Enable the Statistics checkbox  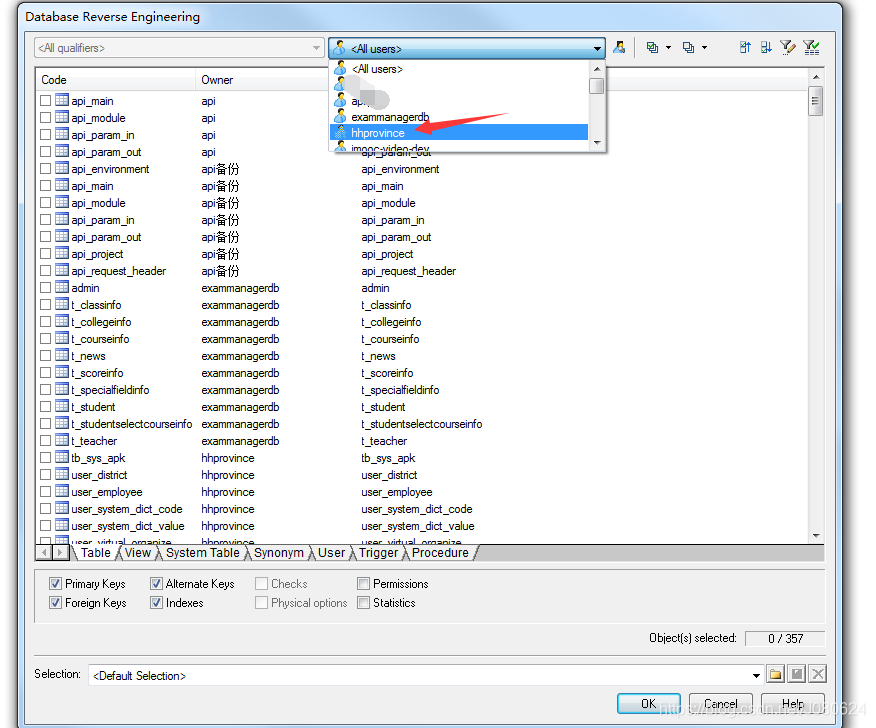(364, 603)
